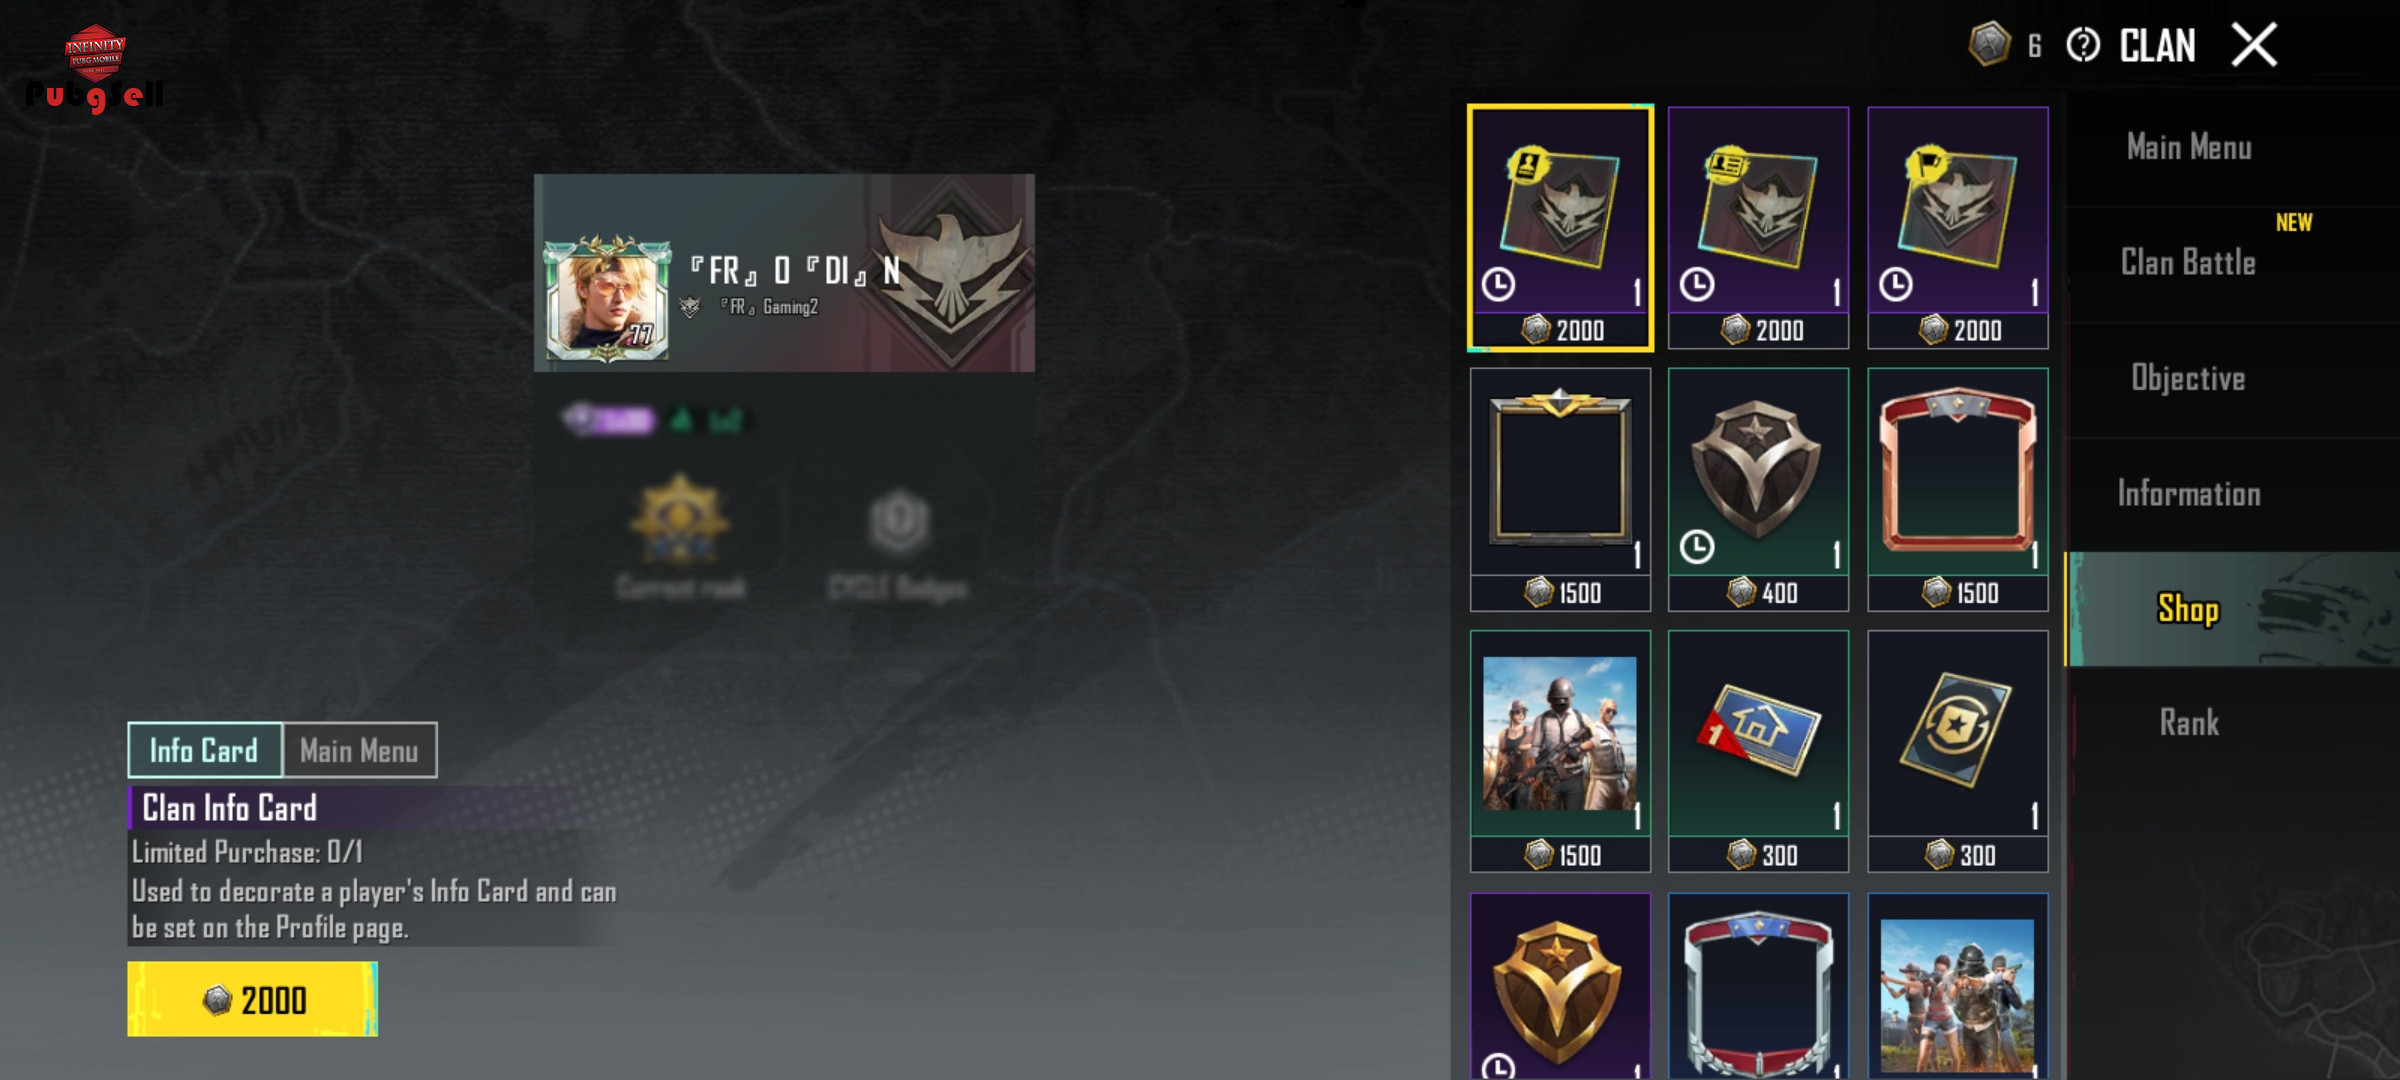The image size is (2400, 1080).
Task: Open the Objective menu entry
Action: 2189,378
